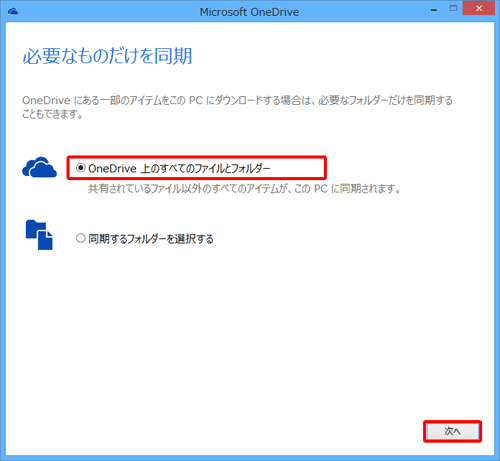Screen dimensions: 500x461
Task: Close the Microsoft OneDrive window
Action: [479, 8]
